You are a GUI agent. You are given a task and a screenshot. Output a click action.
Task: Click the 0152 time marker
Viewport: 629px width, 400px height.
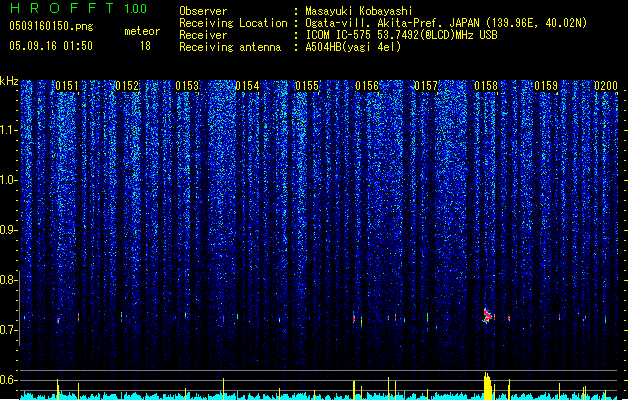point(127,86)
